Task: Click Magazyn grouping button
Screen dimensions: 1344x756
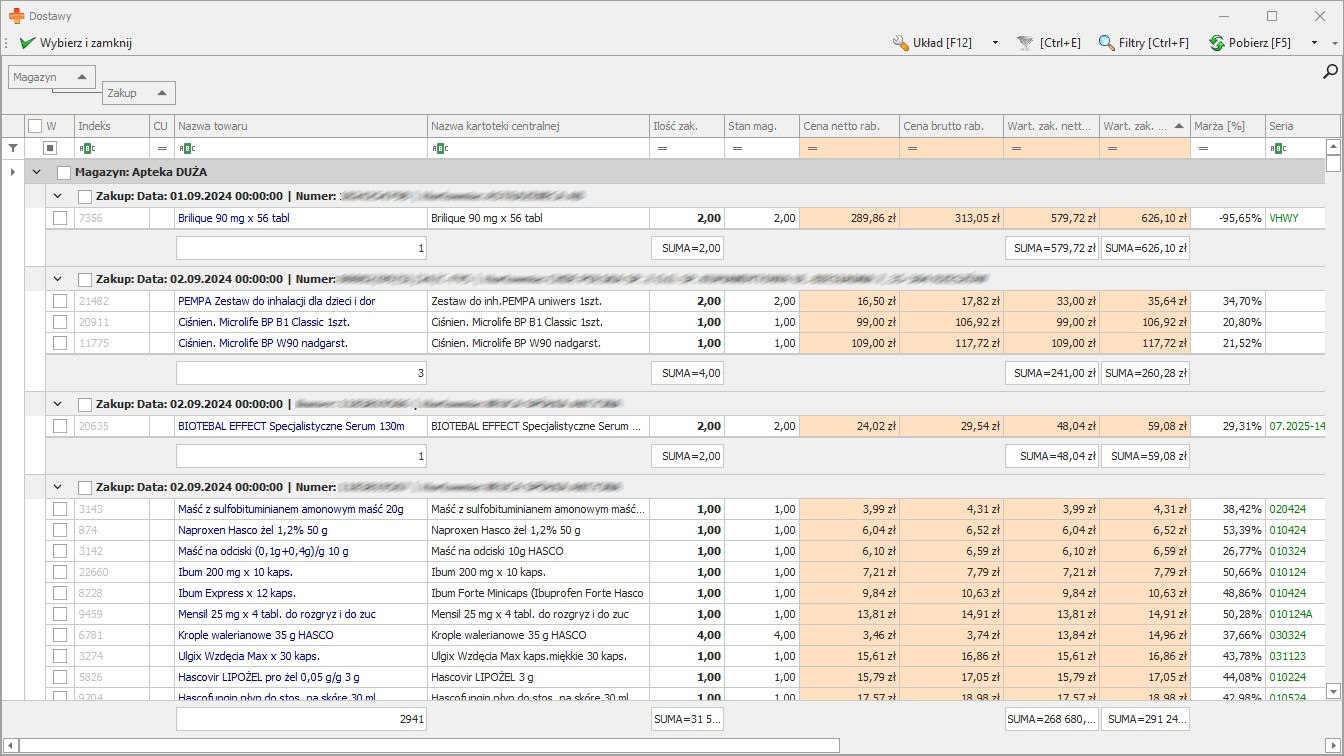Action: 52,77
